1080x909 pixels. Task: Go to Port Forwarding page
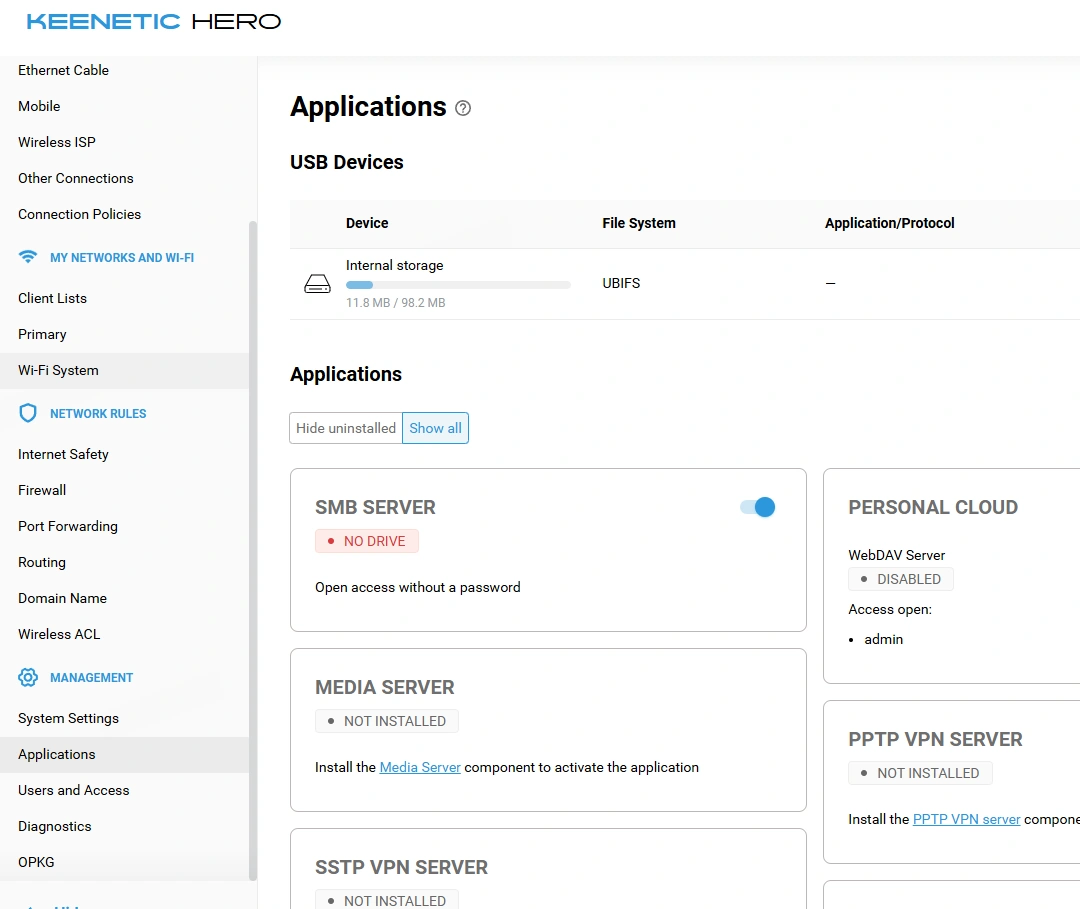point(68,526)
